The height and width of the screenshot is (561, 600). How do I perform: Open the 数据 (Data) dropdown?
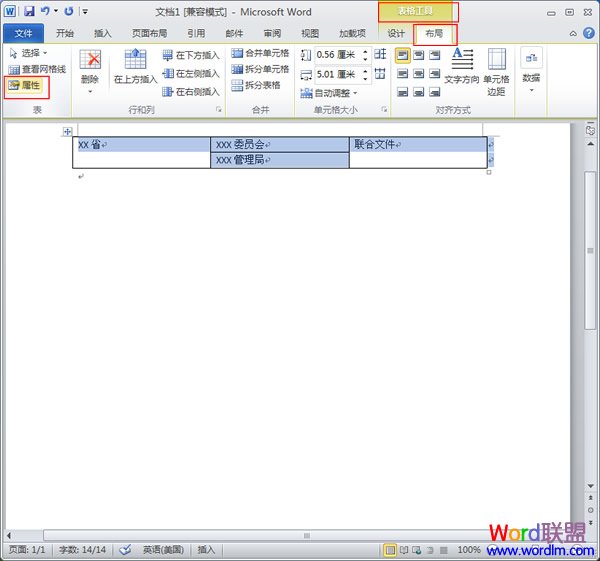[531, 70]
